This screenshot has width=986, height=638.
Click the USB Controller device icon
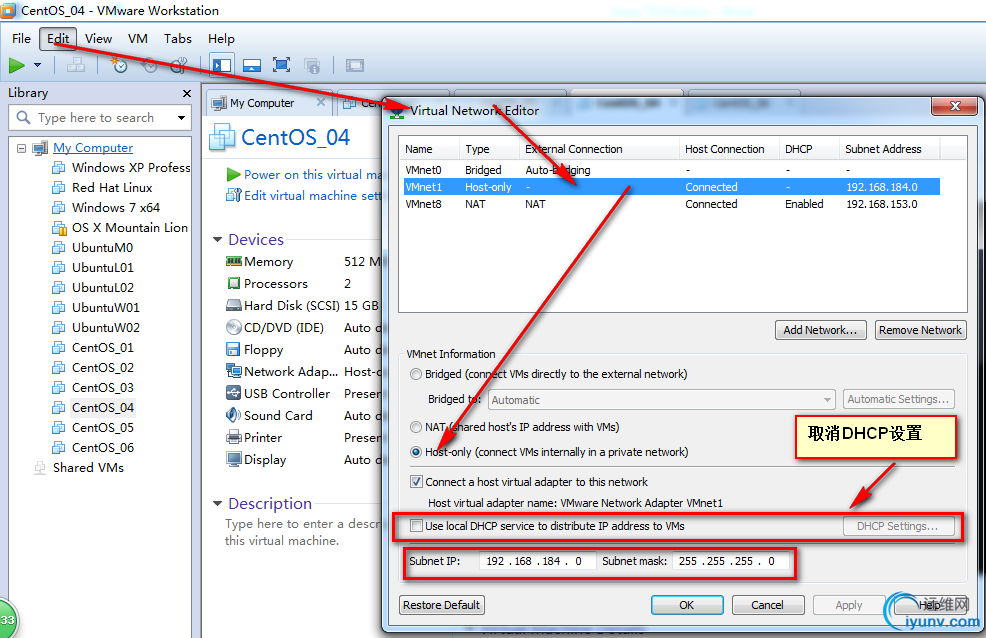click(234, 393)
